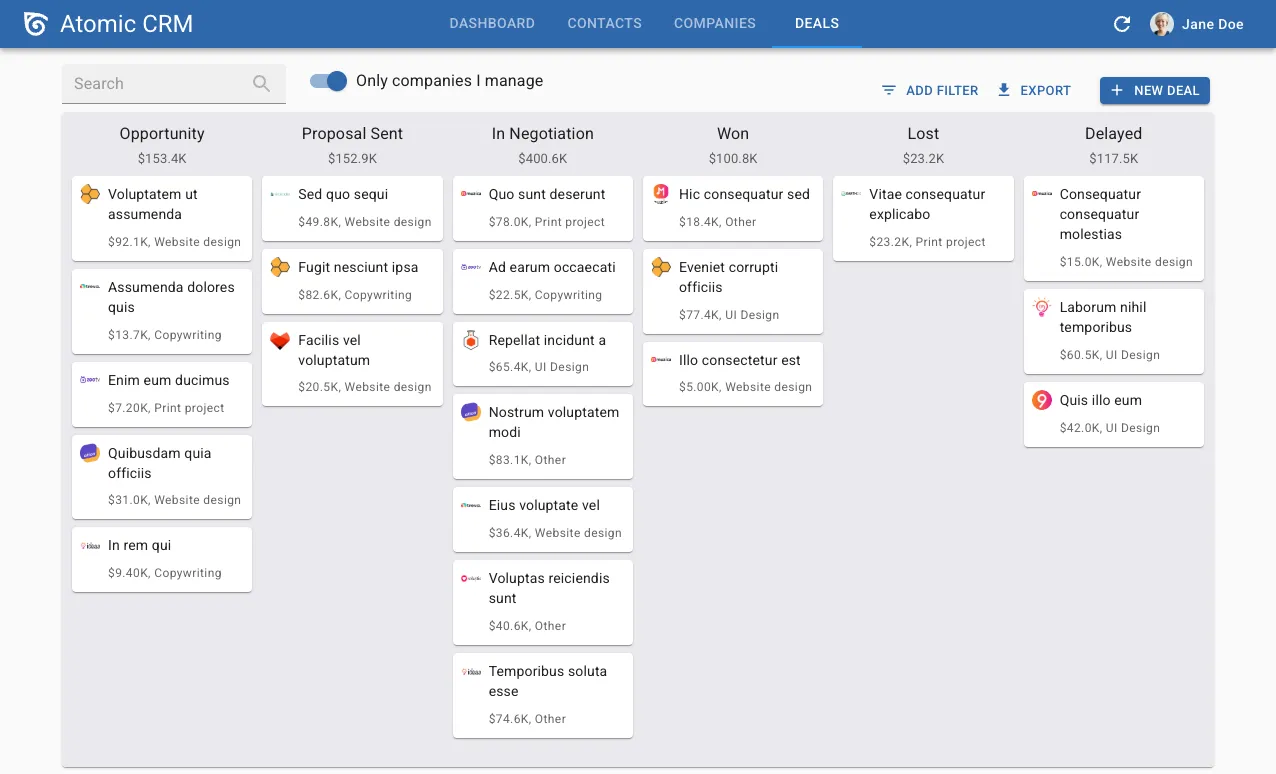The height and width of the screenshot is (774, 1276).
Task: Export deals using the EXPORT link
Action: coord(1044,89)
